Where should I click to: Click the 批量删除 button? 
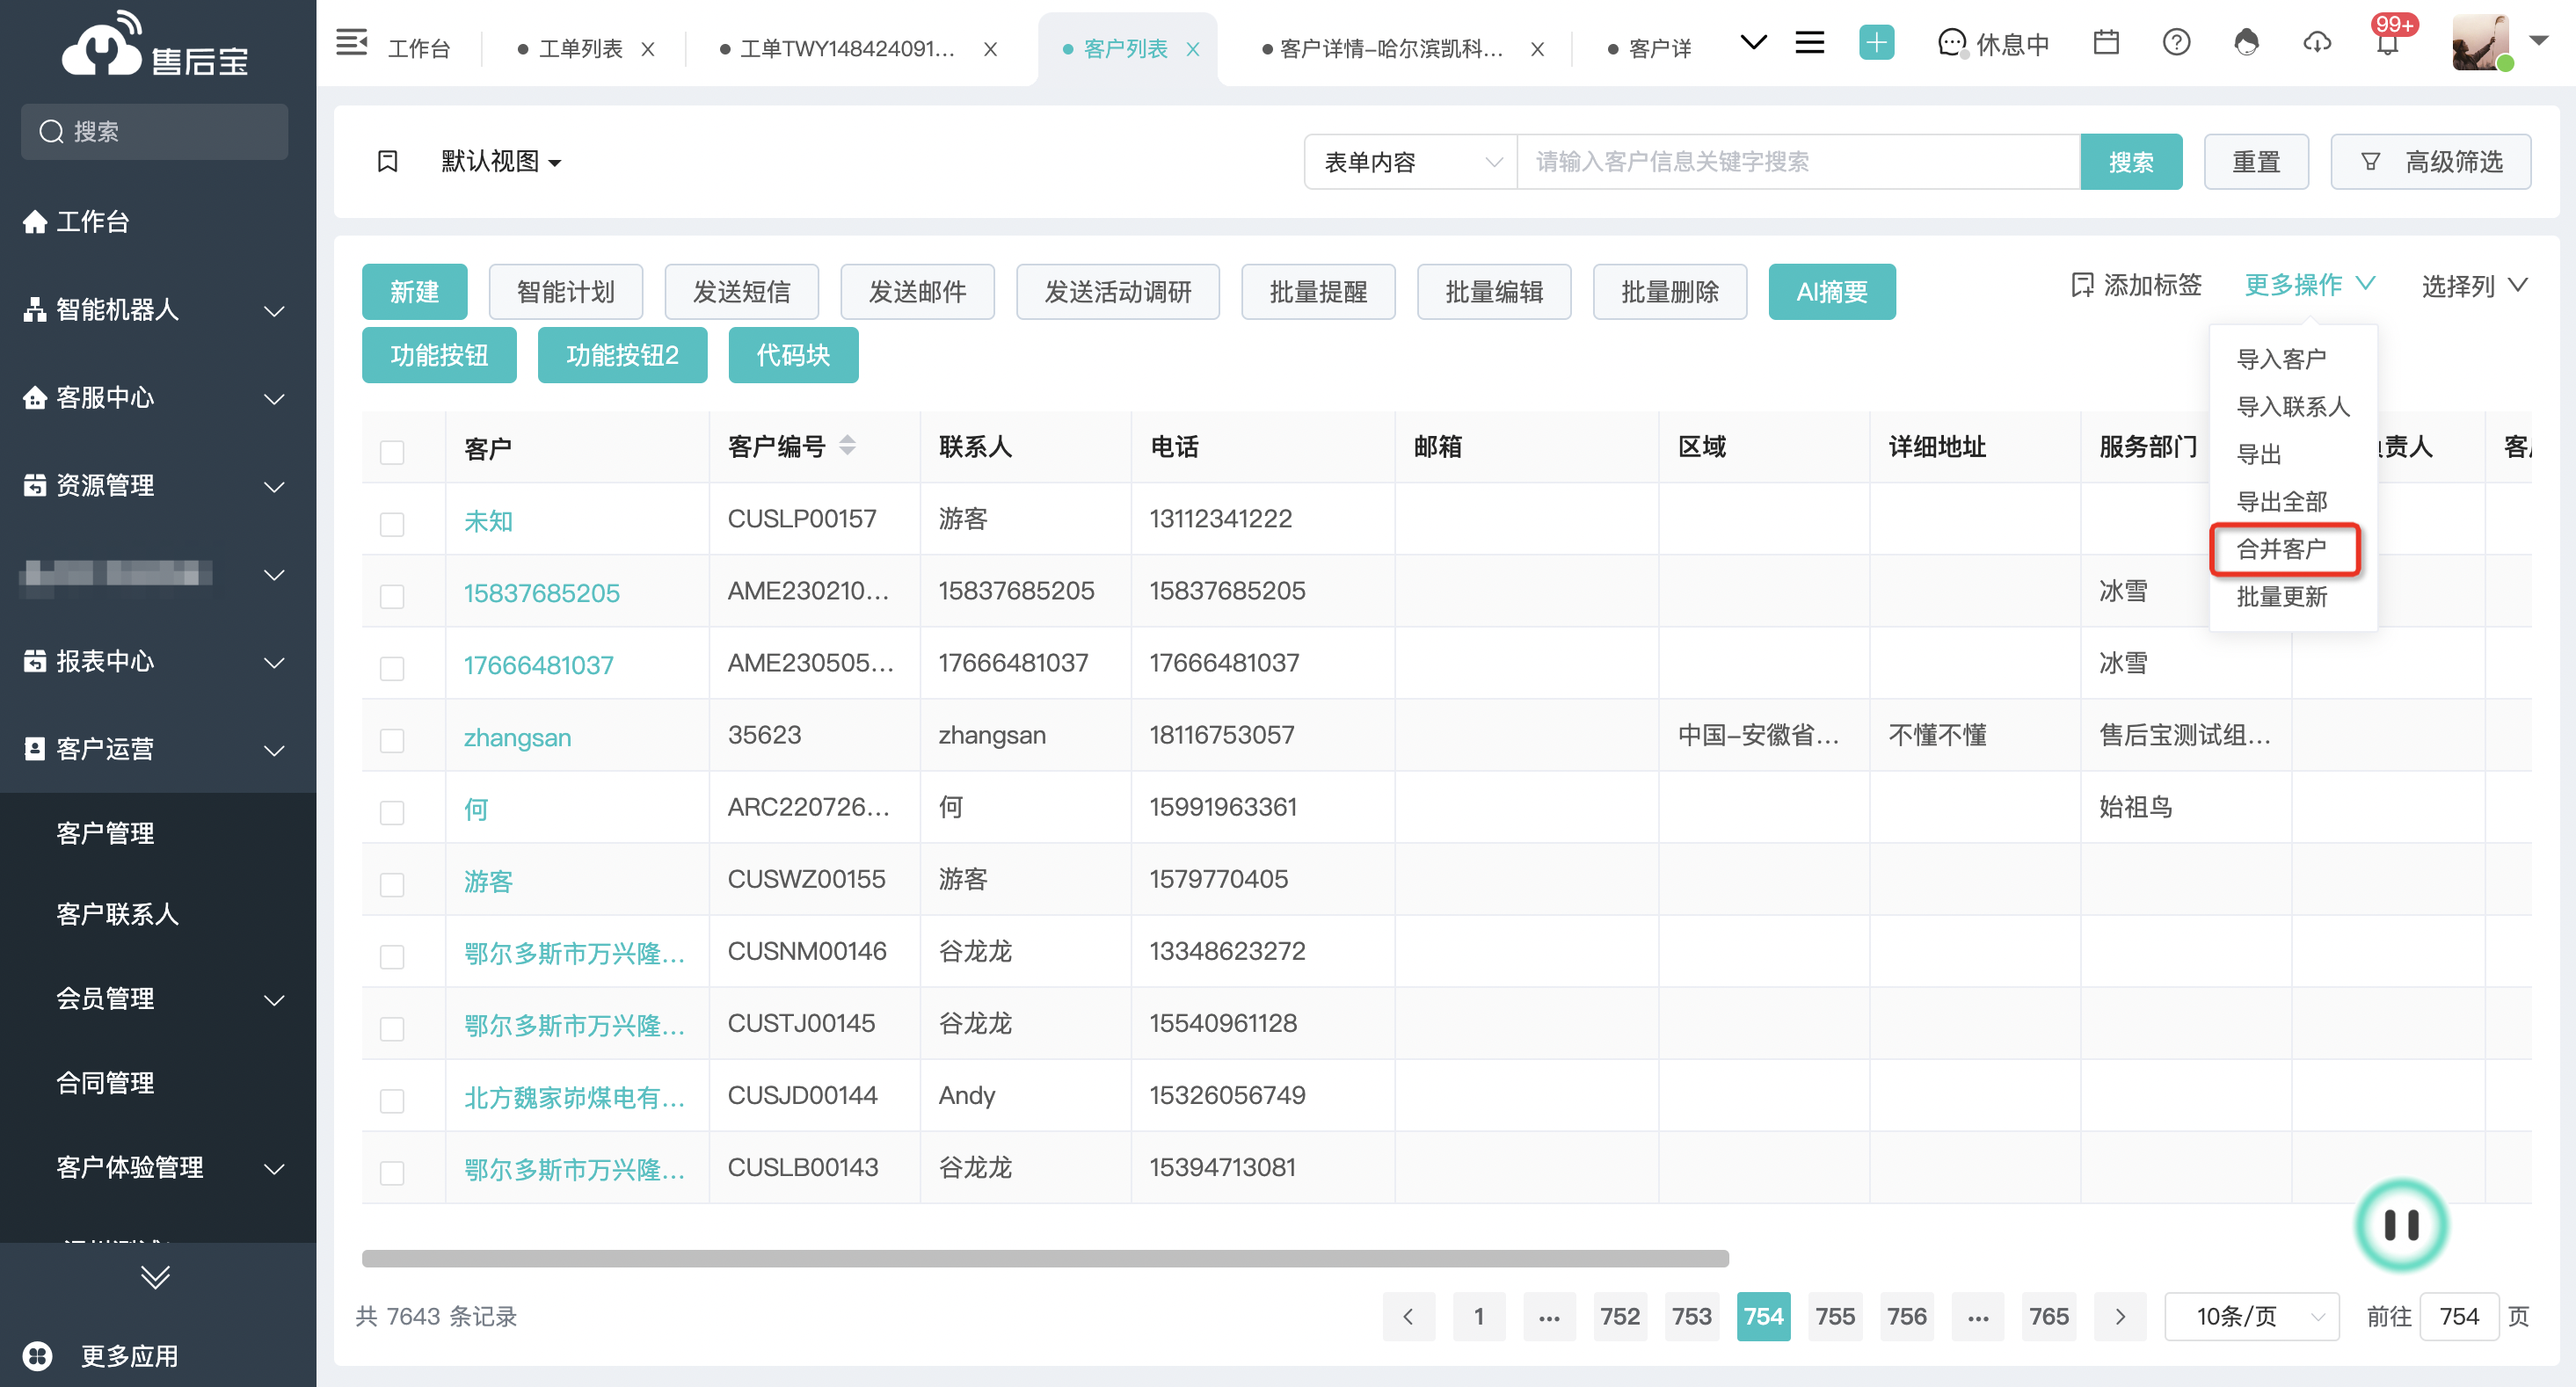pos(1669,292)
